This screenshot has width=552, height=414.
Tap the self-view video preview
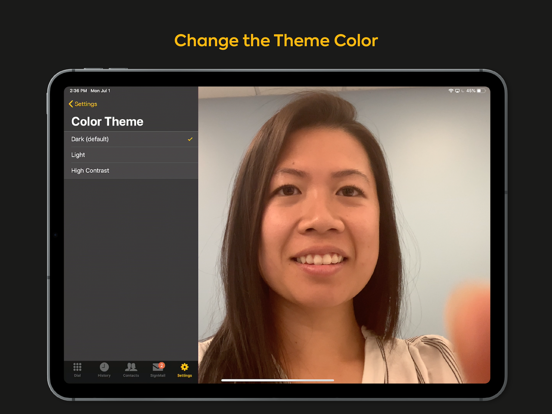pos(344,235)
